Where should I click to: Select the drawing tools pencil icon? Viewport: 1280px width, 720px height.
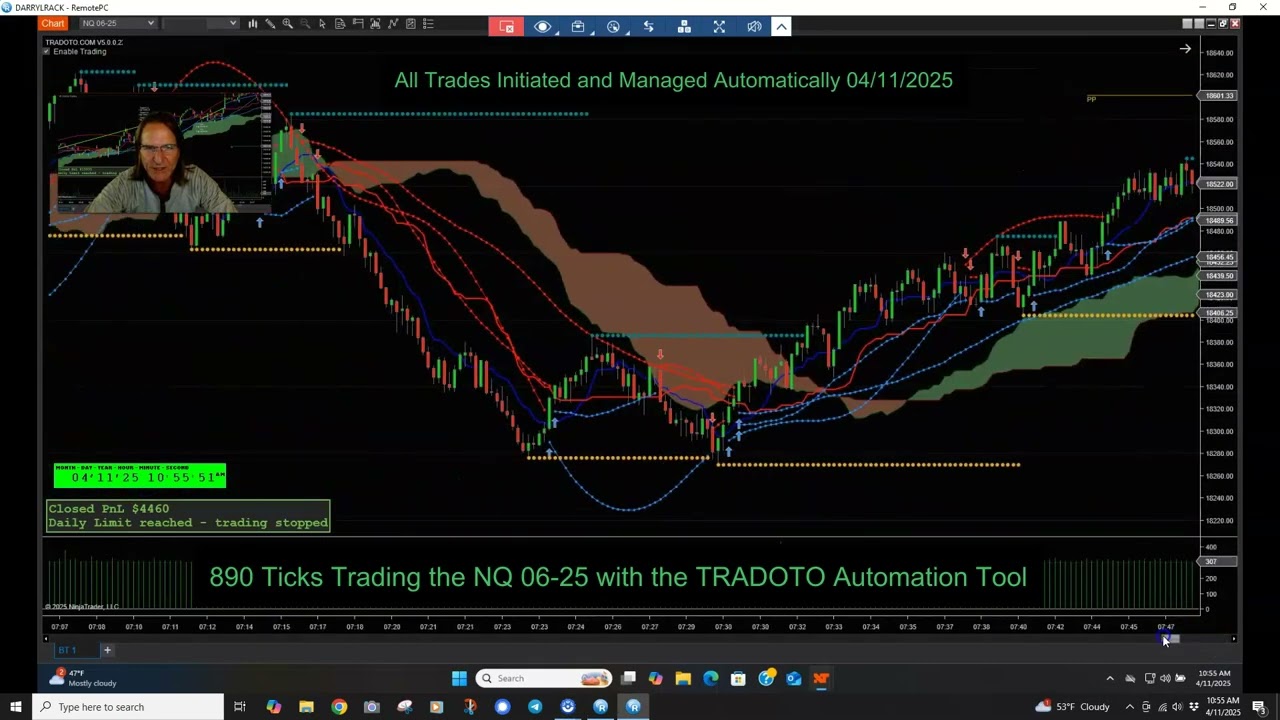[270, 23]
